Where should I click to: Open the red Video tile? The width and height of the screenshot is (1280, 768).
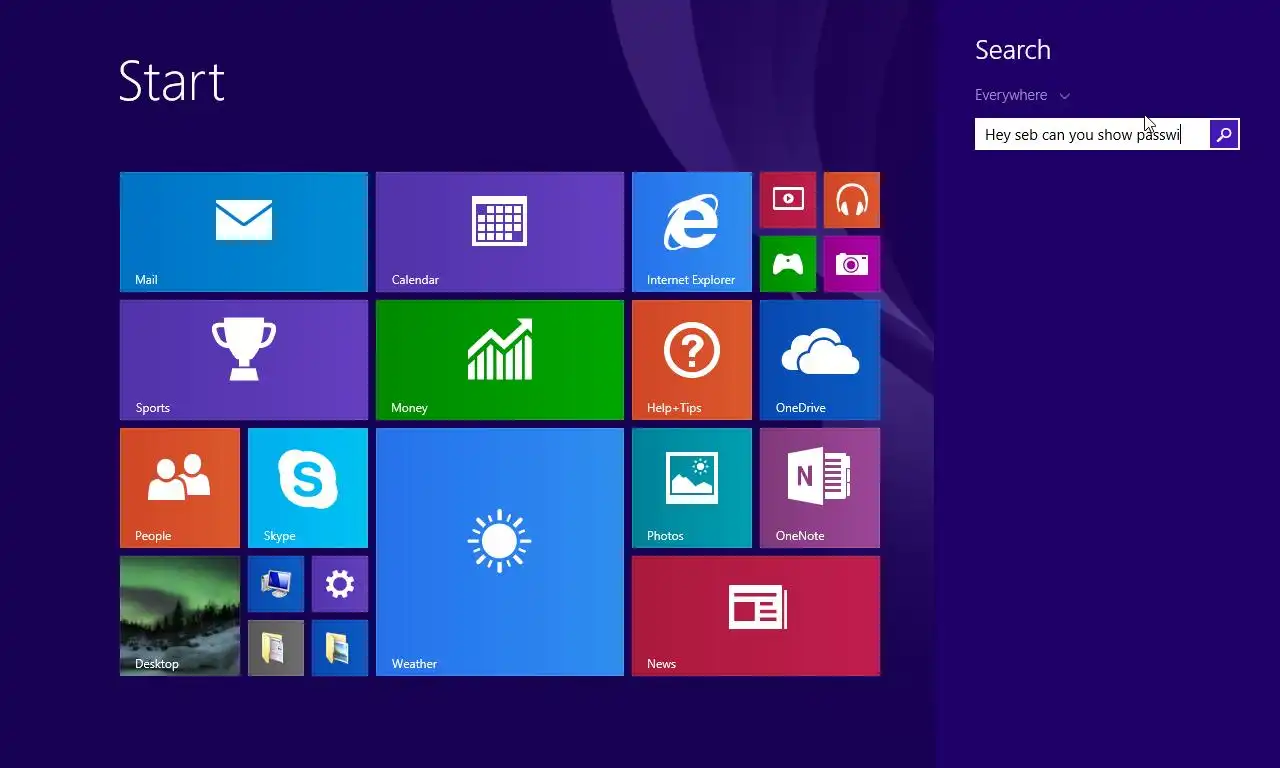788,200
